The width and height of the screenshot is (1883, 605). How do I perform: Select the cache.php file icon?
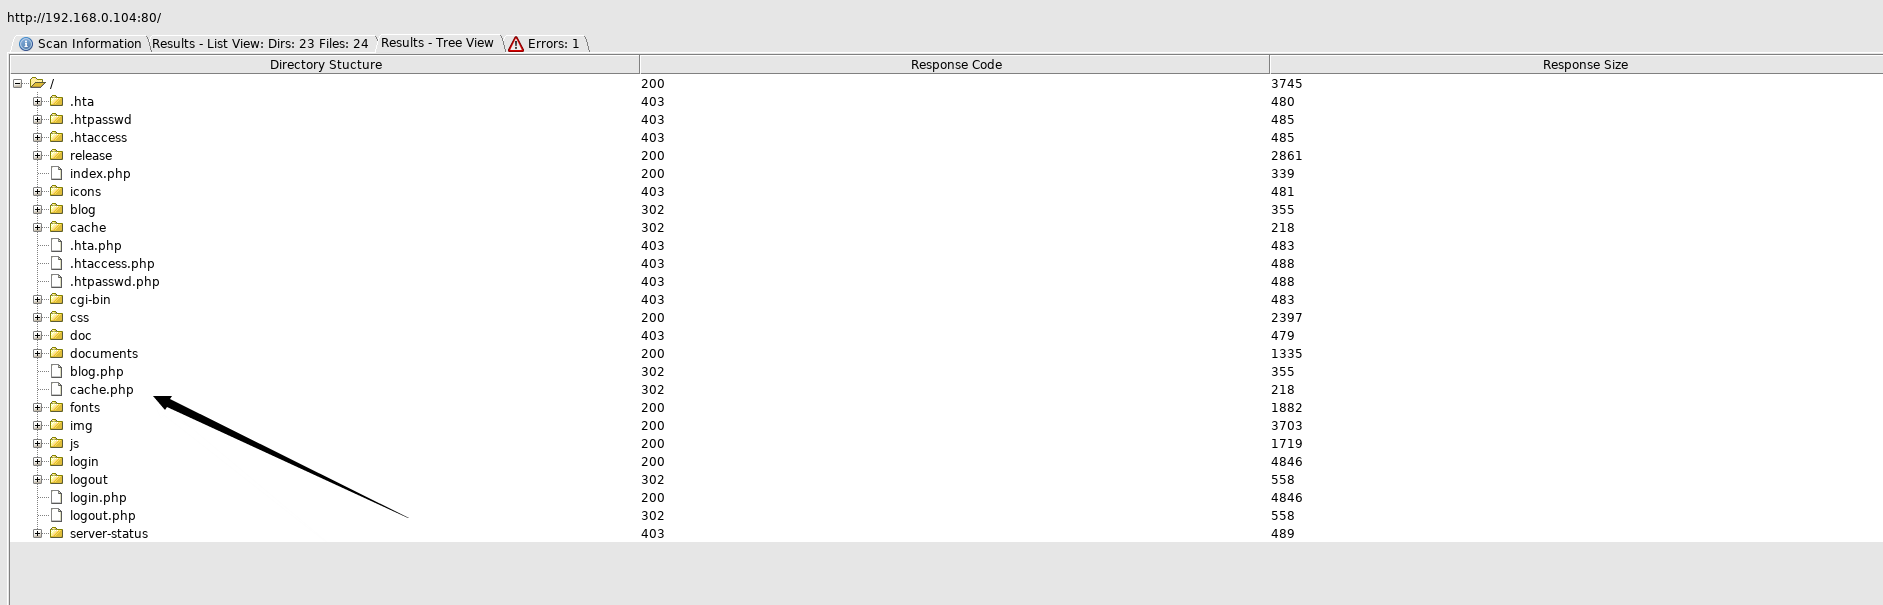[57, 389]
